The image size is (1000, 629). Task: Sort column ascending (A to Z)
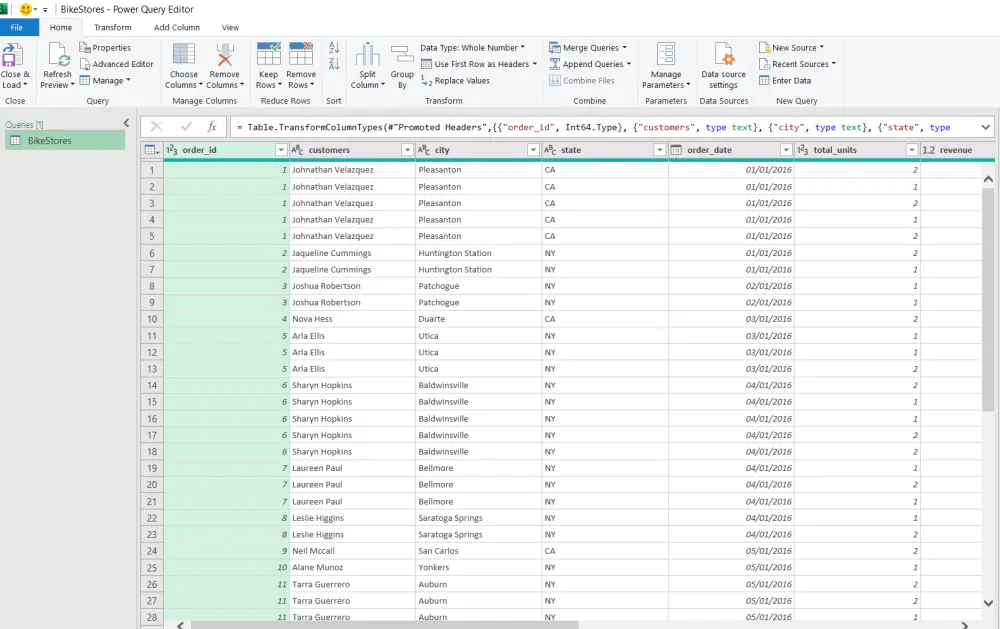334,48
